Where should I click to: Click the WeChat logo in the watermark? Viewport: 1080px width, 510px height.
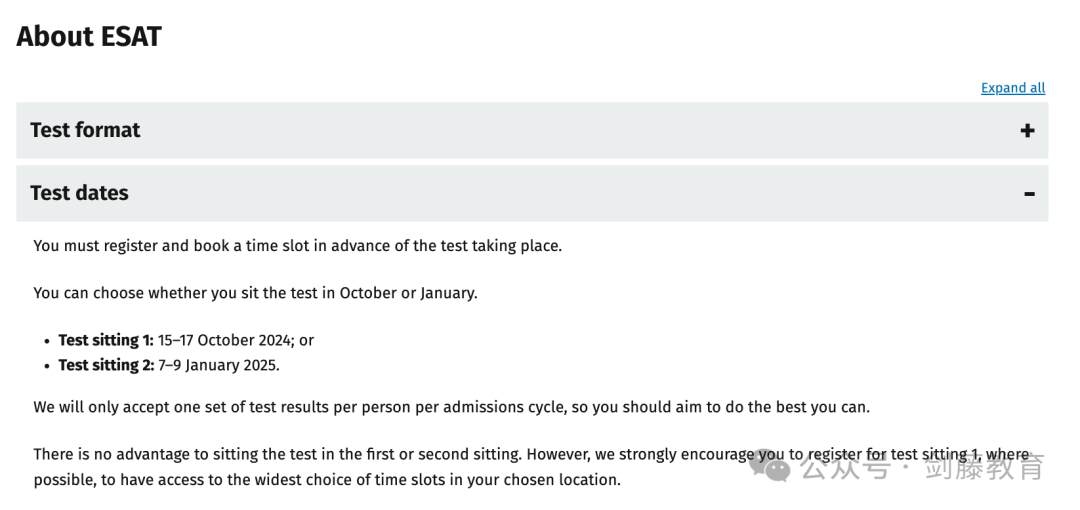click(771, 467)
